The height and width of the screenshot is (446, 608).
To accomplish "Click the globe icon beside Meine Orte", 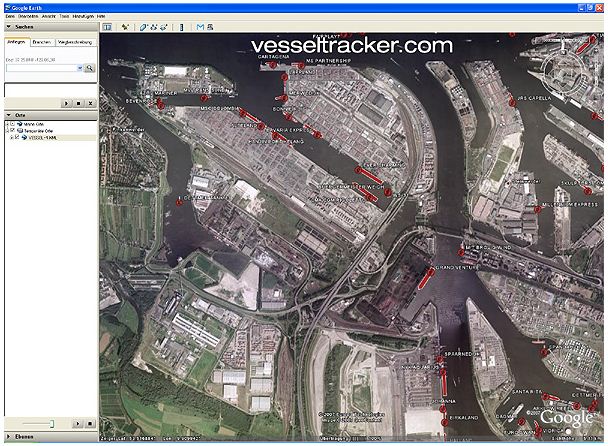I will click(19, 124).
